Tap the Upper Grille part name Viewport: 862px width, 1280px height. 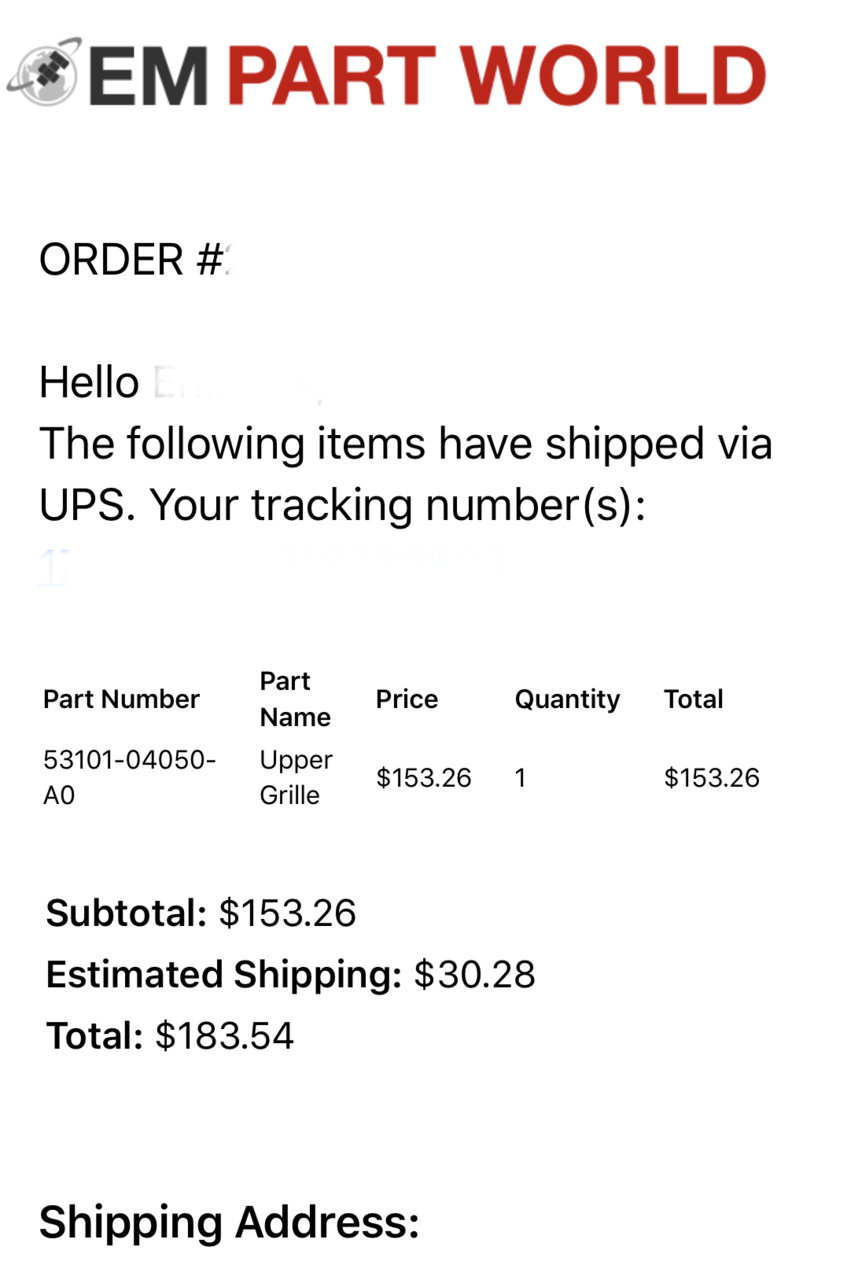pyautogui.click(x=296, y=778)
